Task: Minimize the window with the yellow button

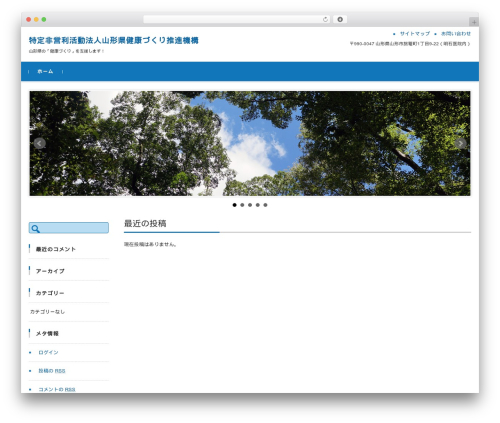Action: click(36, 19)
